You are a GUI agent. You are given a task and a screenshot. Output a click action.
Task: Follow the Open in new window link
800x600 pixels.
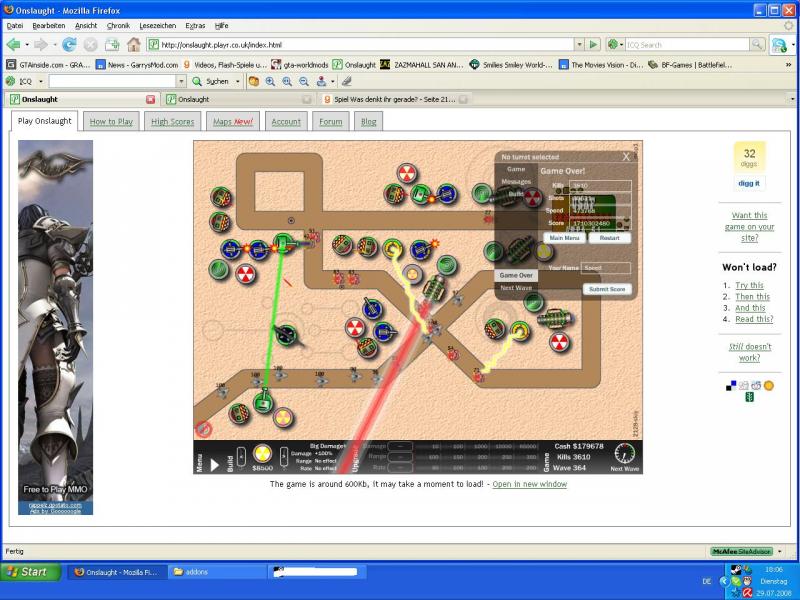529,484
